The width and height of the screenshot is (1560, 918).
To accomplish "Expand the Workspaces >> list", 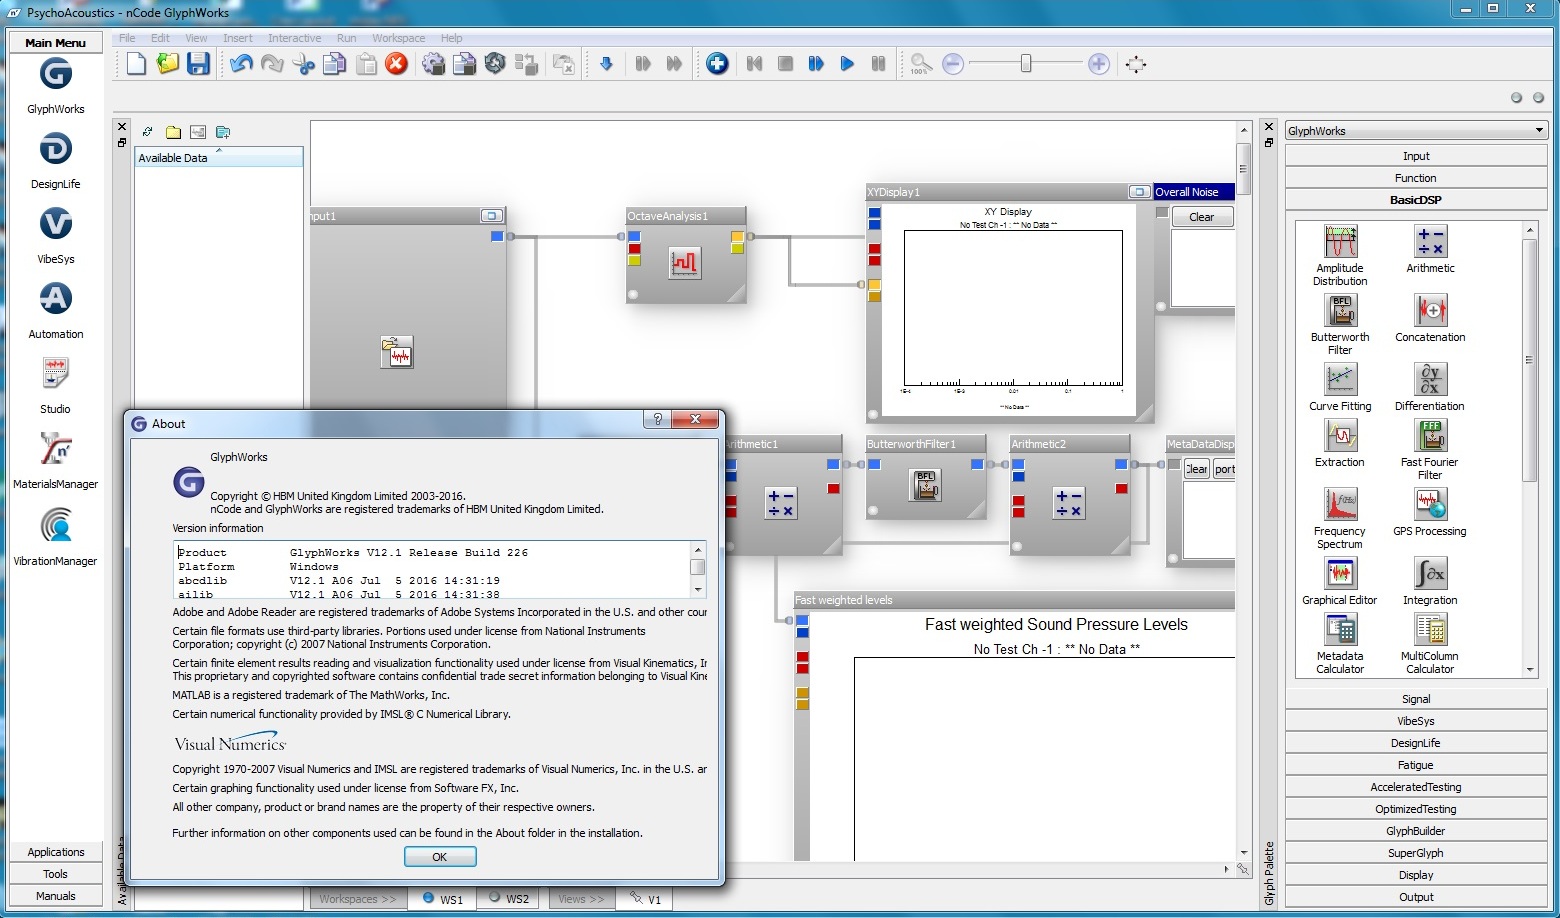I will tap(358, 899).
